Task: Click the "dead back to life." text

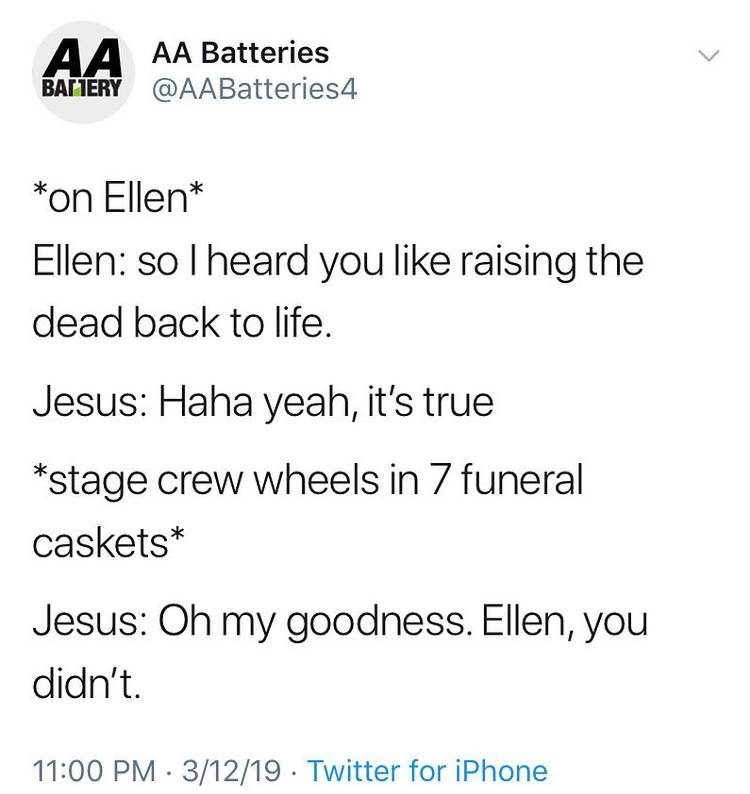Action: (180, 325)
